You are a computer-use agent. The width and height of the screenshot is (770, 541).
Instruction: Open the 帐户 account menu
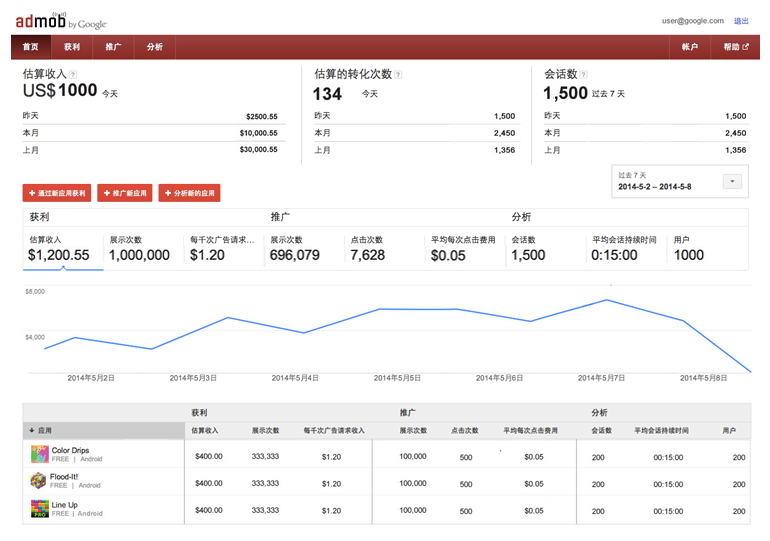point(689,47)
